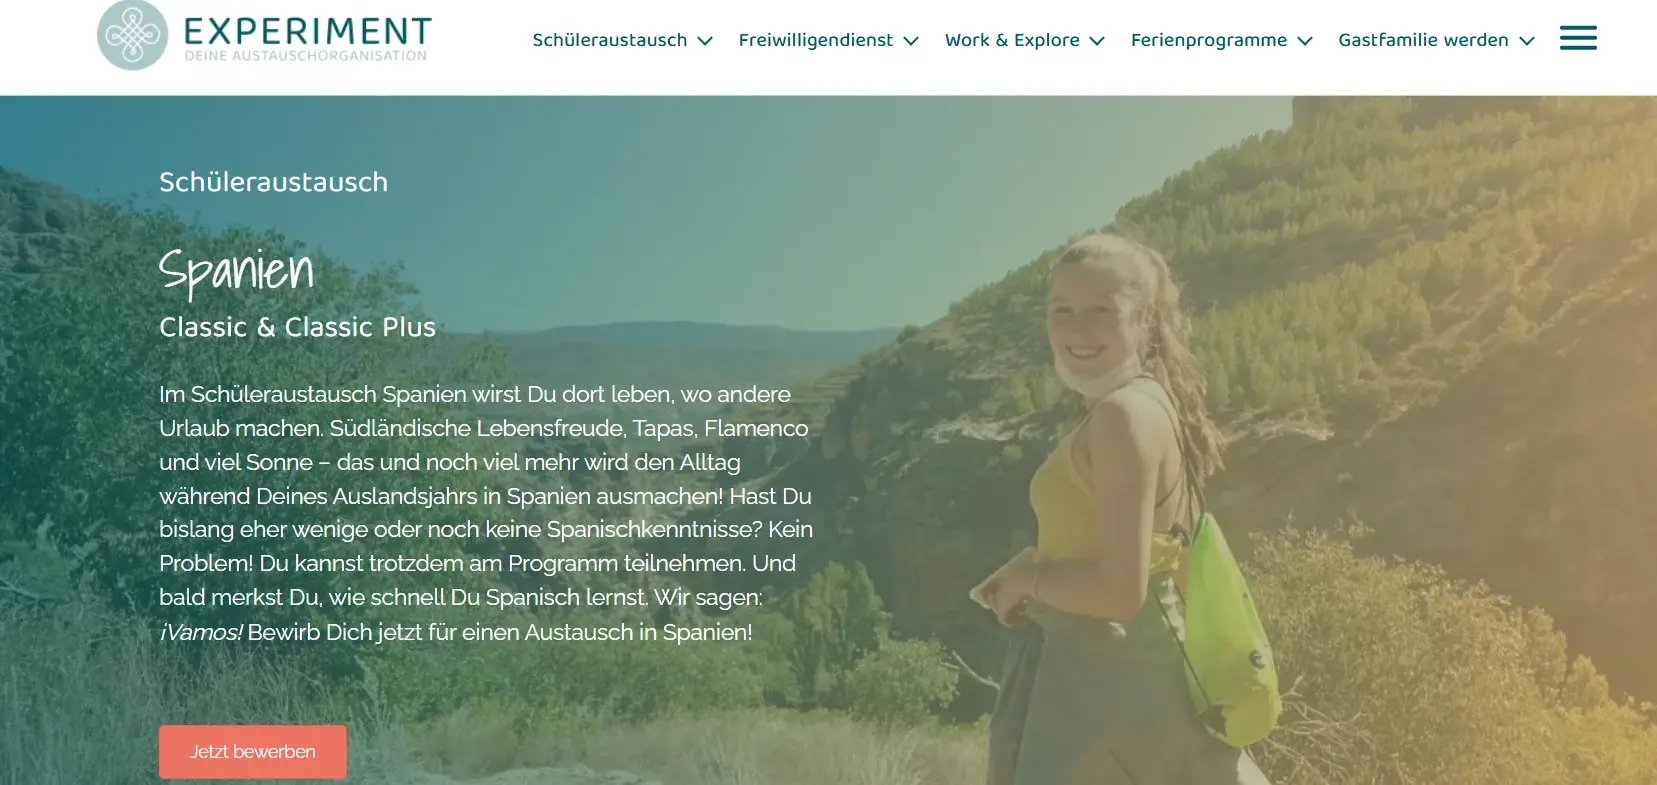Open the hamburger menu icon

tap(1578, 39)
